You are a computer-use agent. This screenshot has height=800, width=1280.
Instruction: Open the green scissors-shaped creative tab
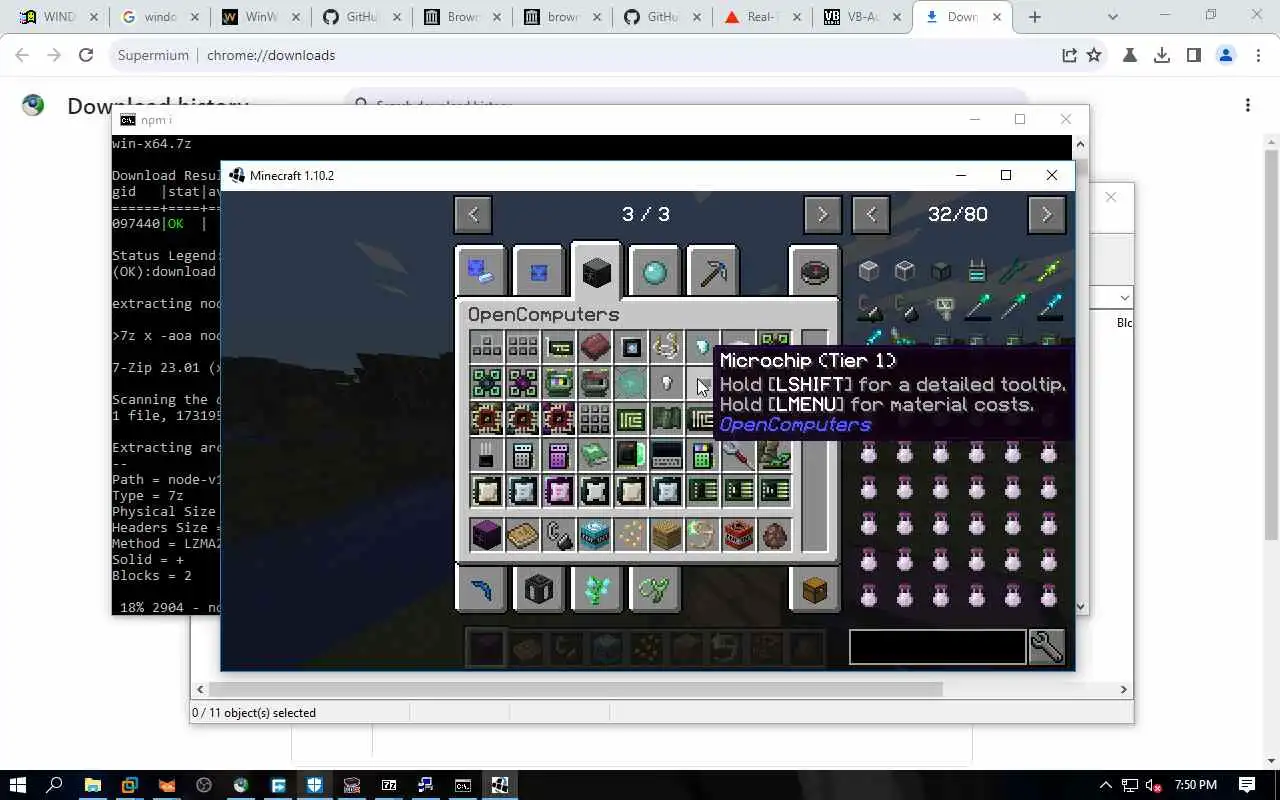[x=655, y=589]
